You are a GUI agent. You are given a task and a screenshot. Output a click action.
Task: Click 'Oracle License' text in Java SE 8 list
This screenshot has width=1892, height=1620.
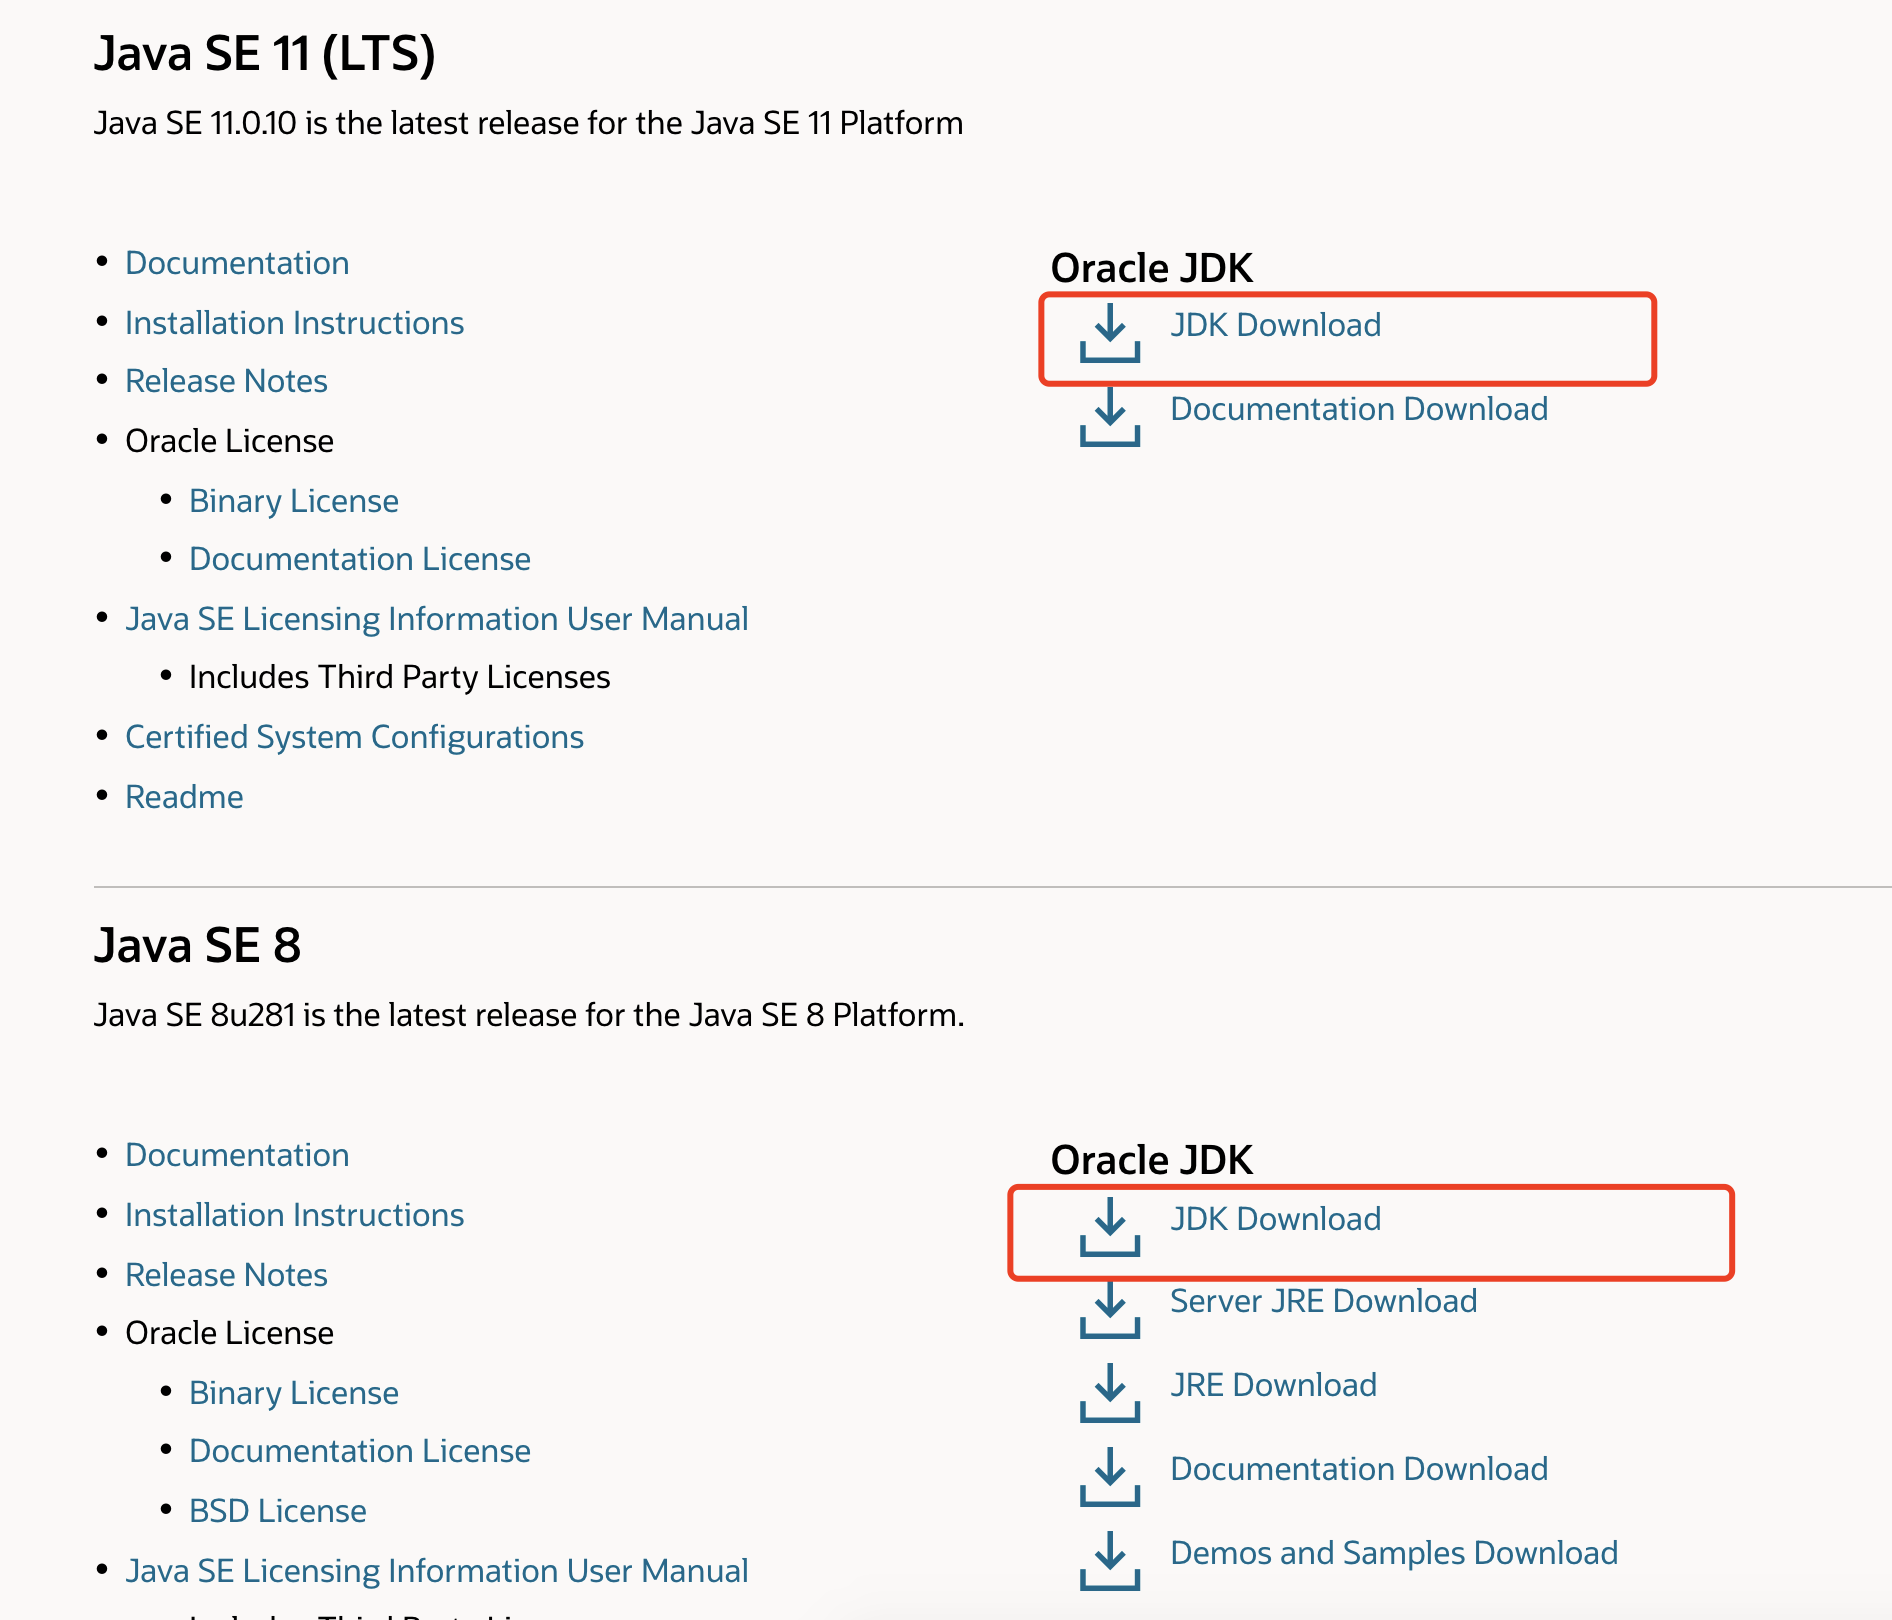[229, 1333]
